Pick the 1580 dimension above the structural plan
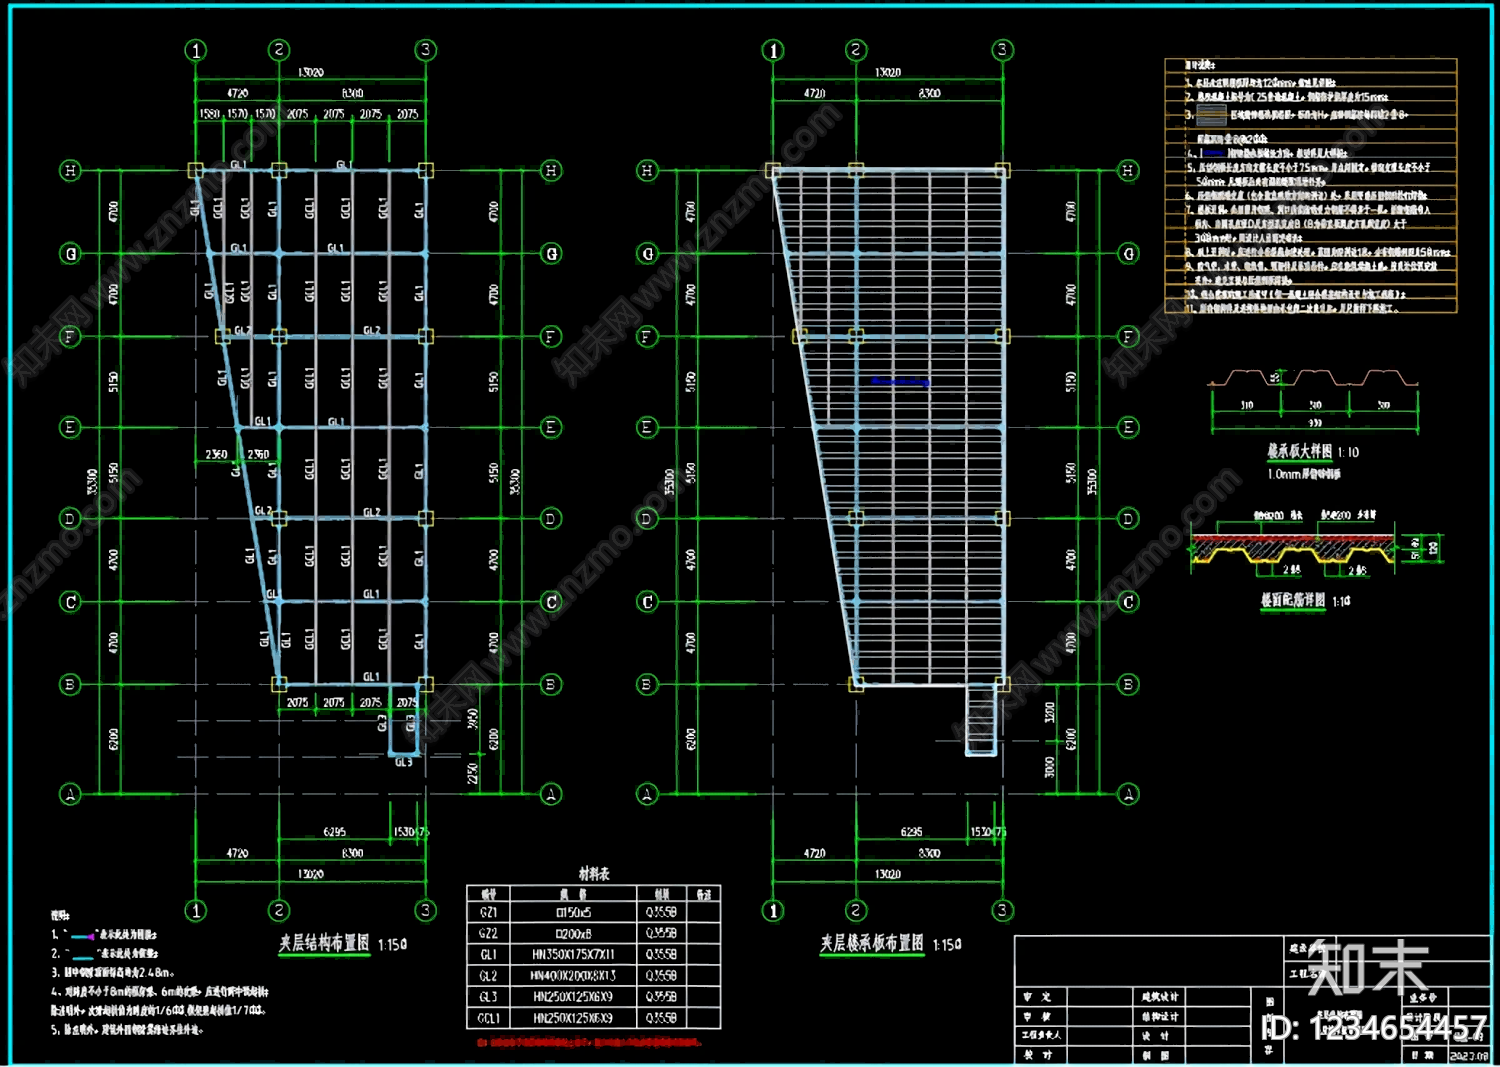 coord(209,114)
